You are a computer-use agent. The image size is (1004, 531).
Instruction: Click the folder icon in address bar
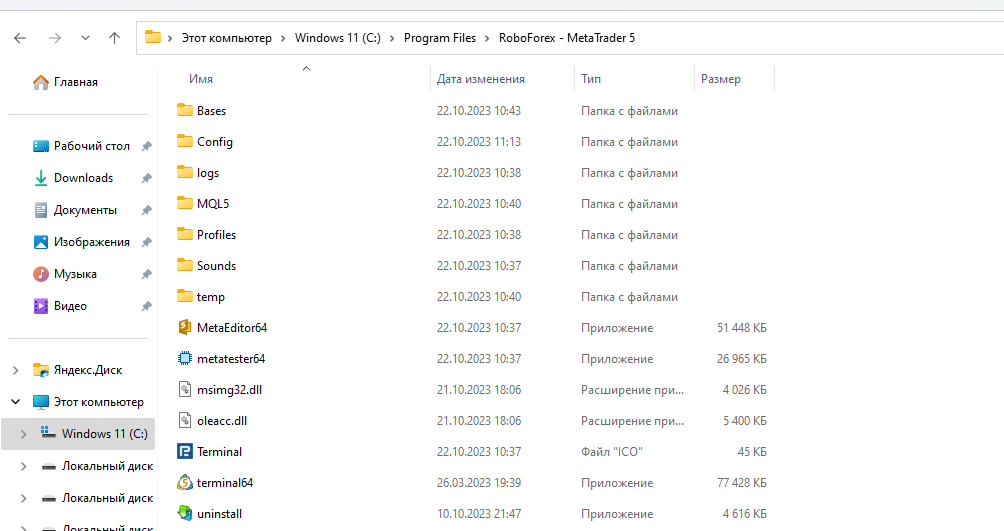(152, 37)
